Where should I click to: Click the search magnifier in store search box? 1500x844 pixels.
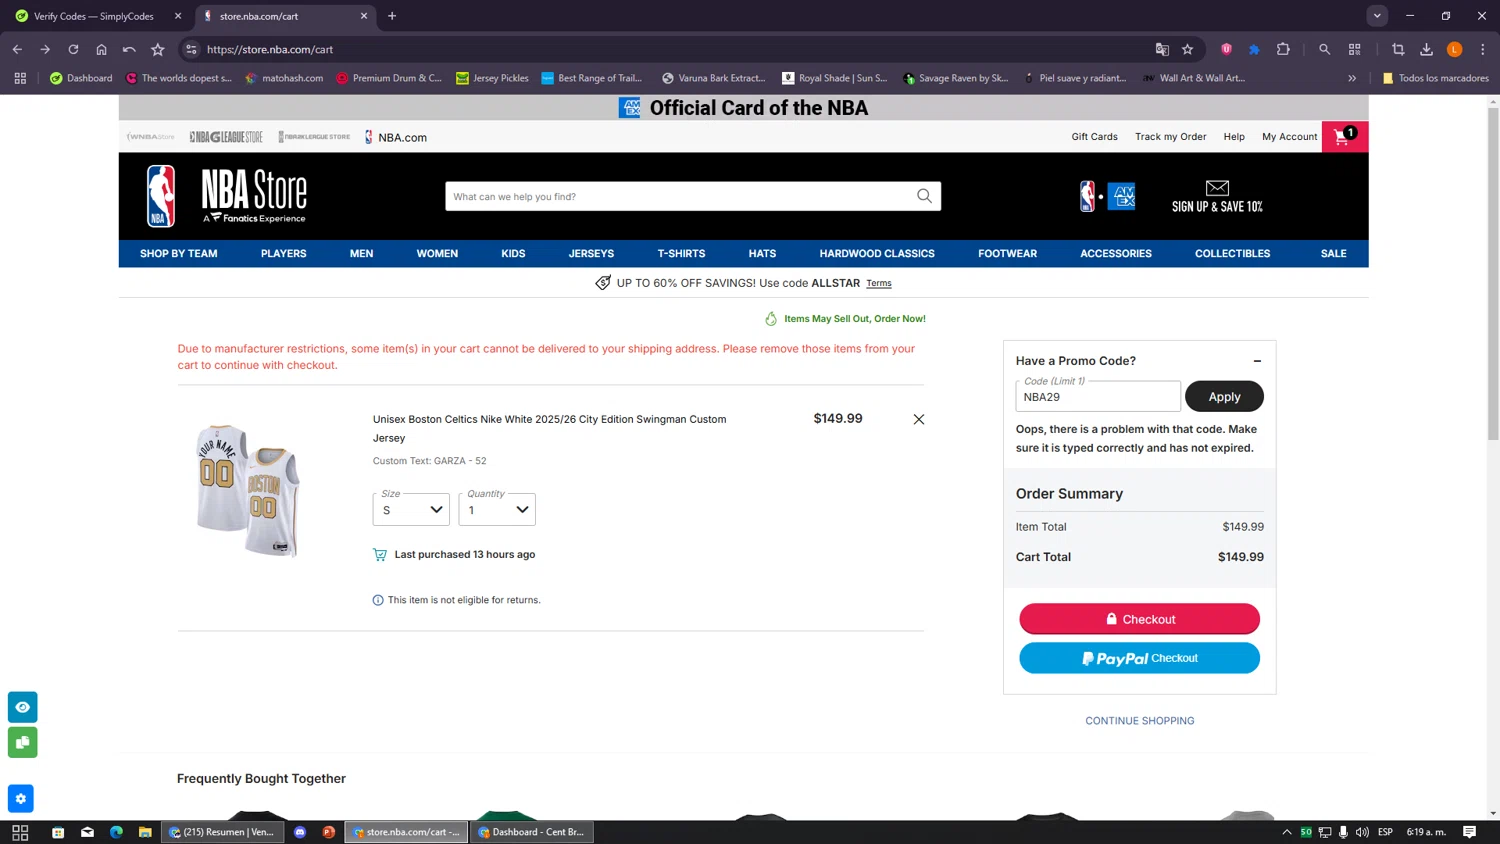point(924,196)
